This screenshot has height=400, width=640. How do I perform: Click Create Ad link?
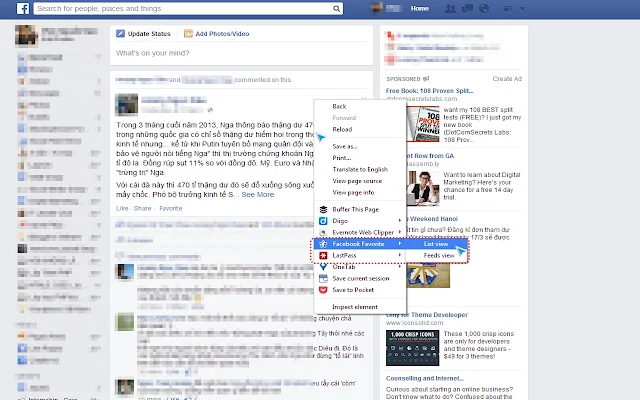pos(507,79)
